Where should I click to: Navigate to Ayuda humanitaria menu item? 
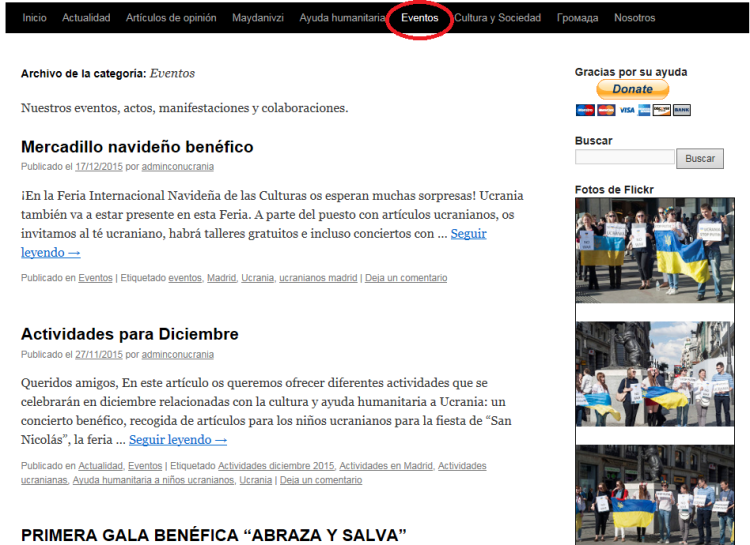[341, 18]
